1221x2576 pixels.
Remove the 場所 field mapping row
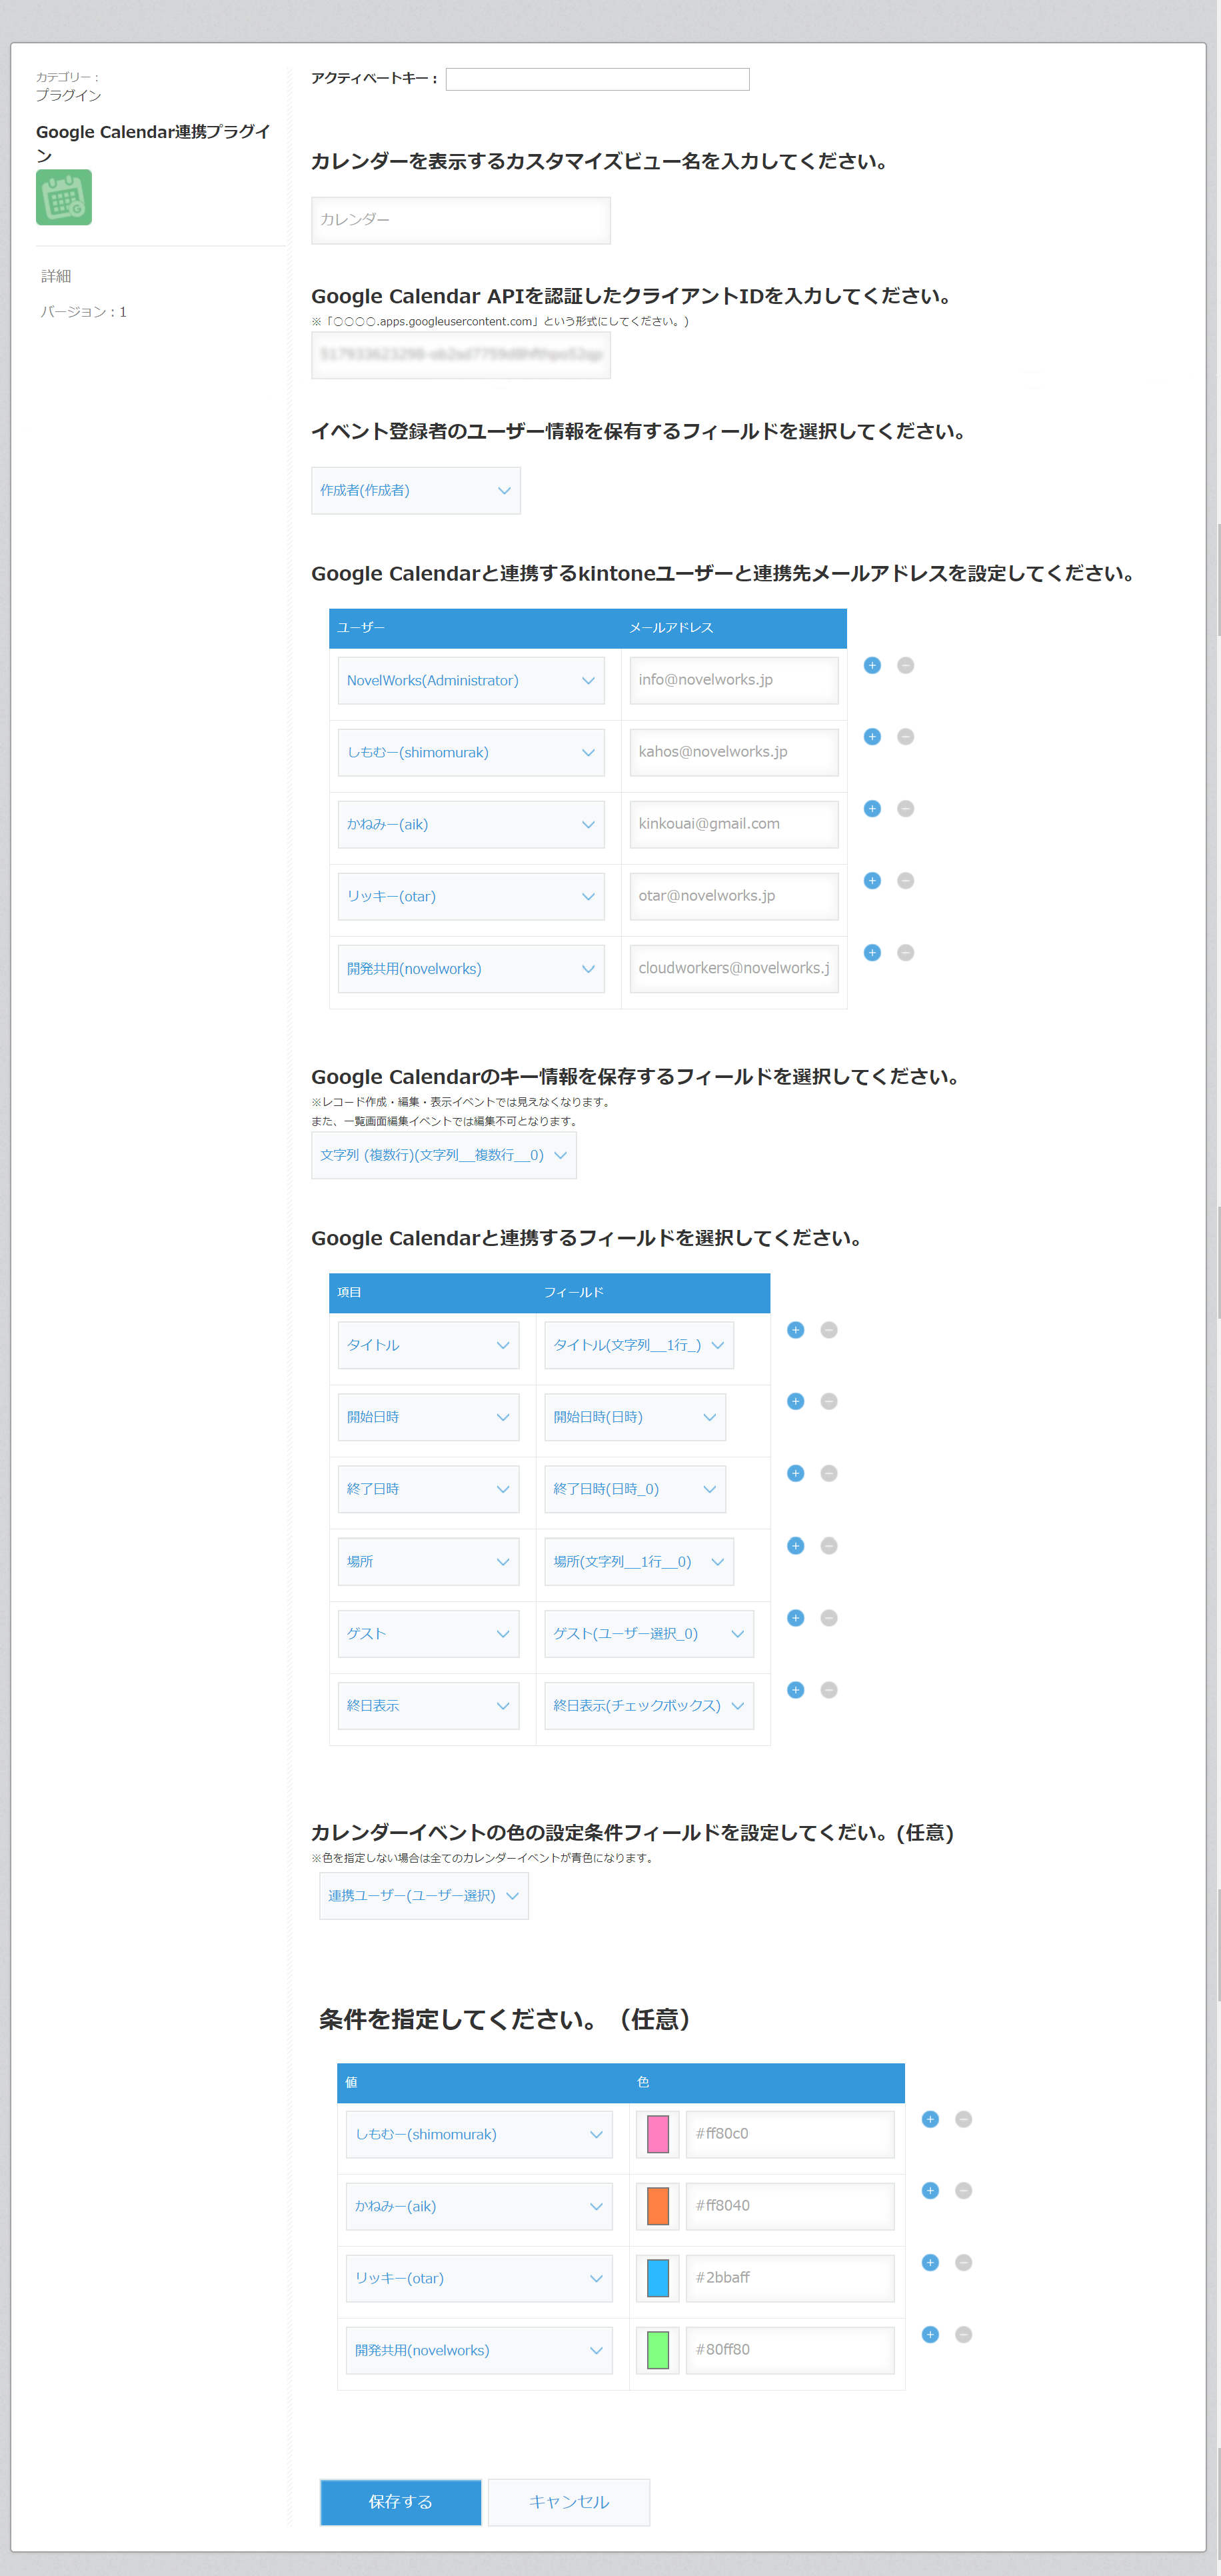pyautogui.click(x=828, y=1546)
